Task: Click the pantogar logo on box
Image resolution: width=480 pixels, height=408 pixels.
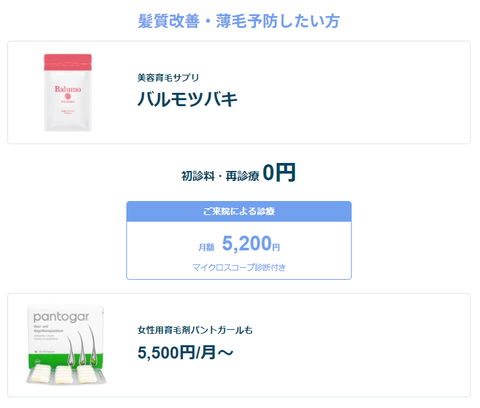Action: point(61,317)
